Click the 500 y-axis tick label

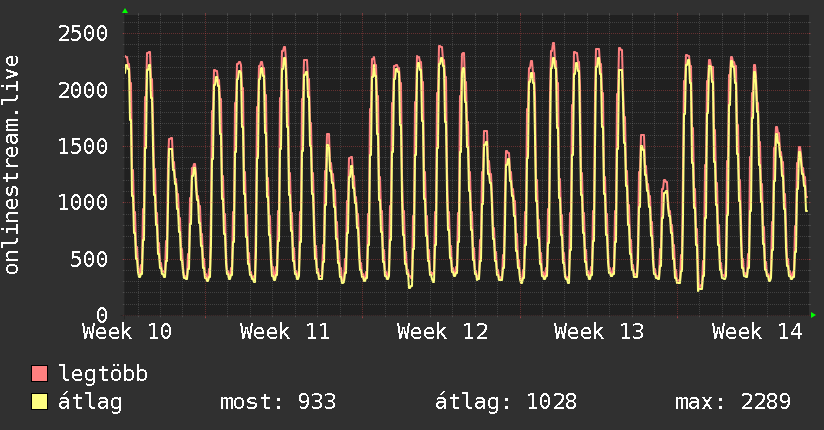click(89, 259)
